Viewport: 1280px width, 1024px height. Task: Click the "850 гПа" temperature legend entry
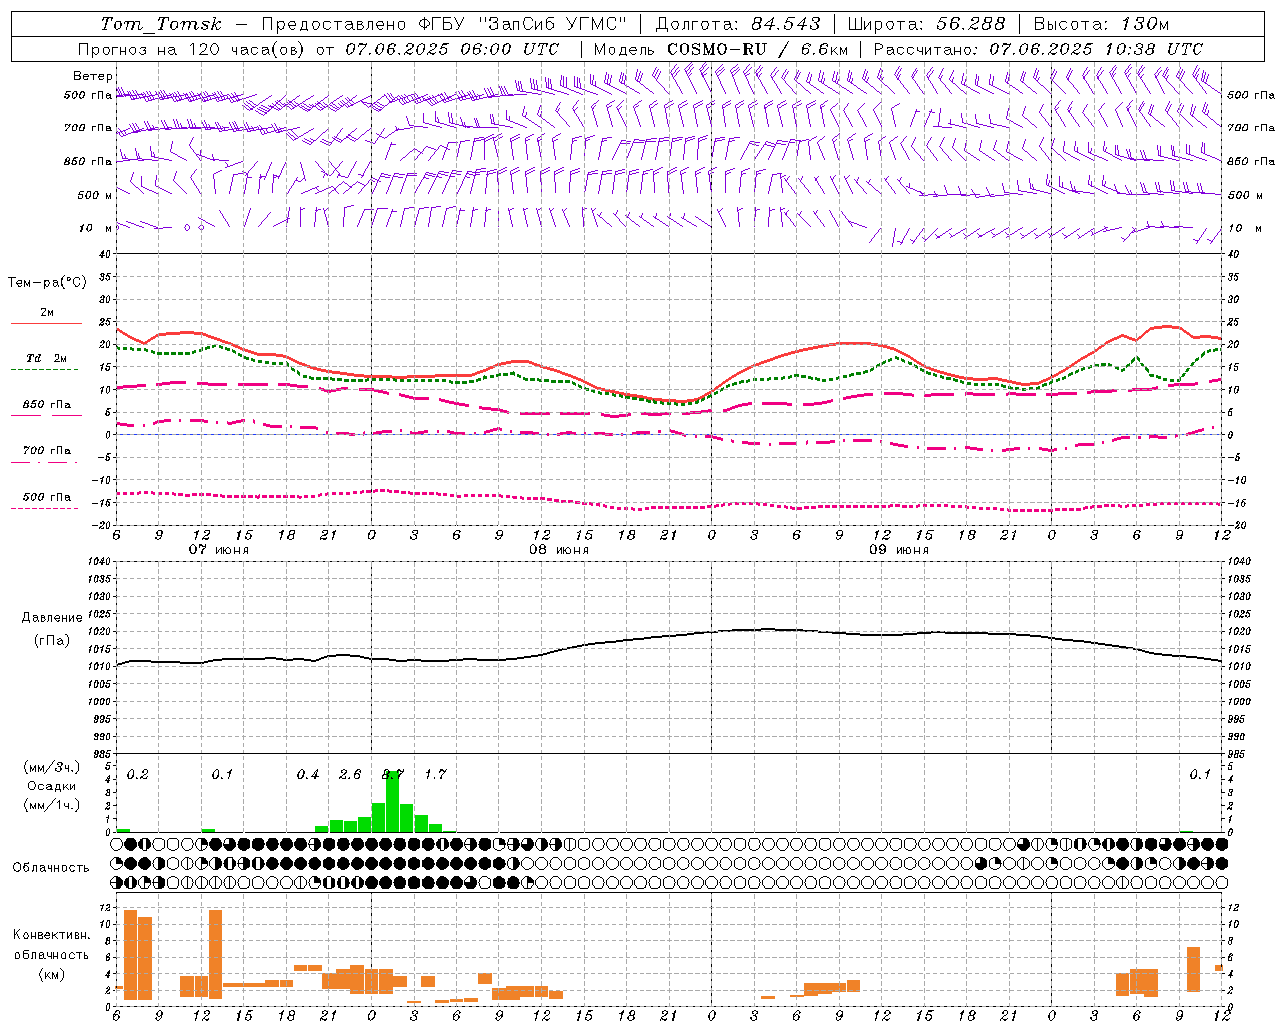46,405
